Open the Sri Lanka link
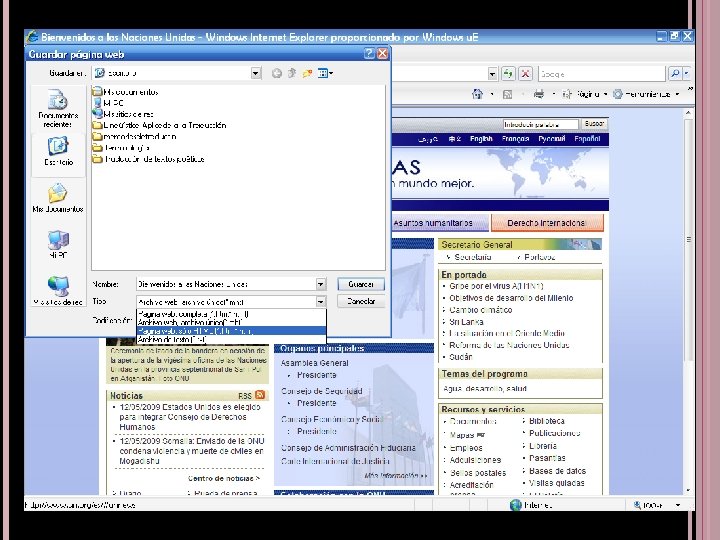This screenshot has height=540, width=720. tap(466, 322)
